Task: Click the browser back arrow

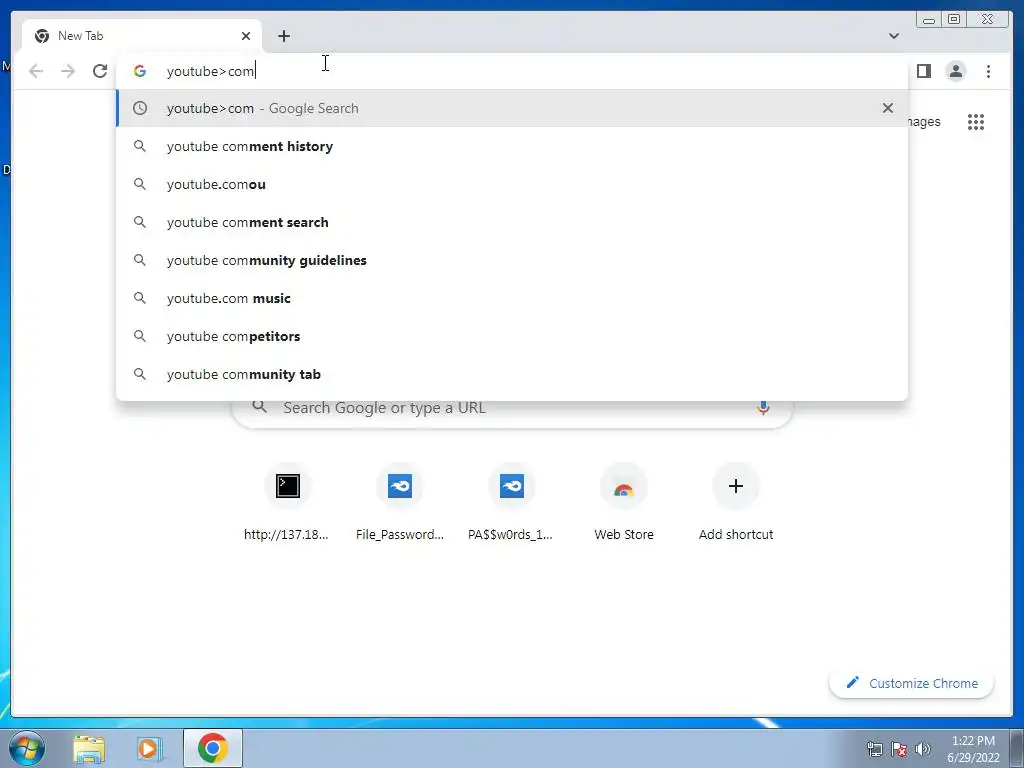Action: point(36,71)
